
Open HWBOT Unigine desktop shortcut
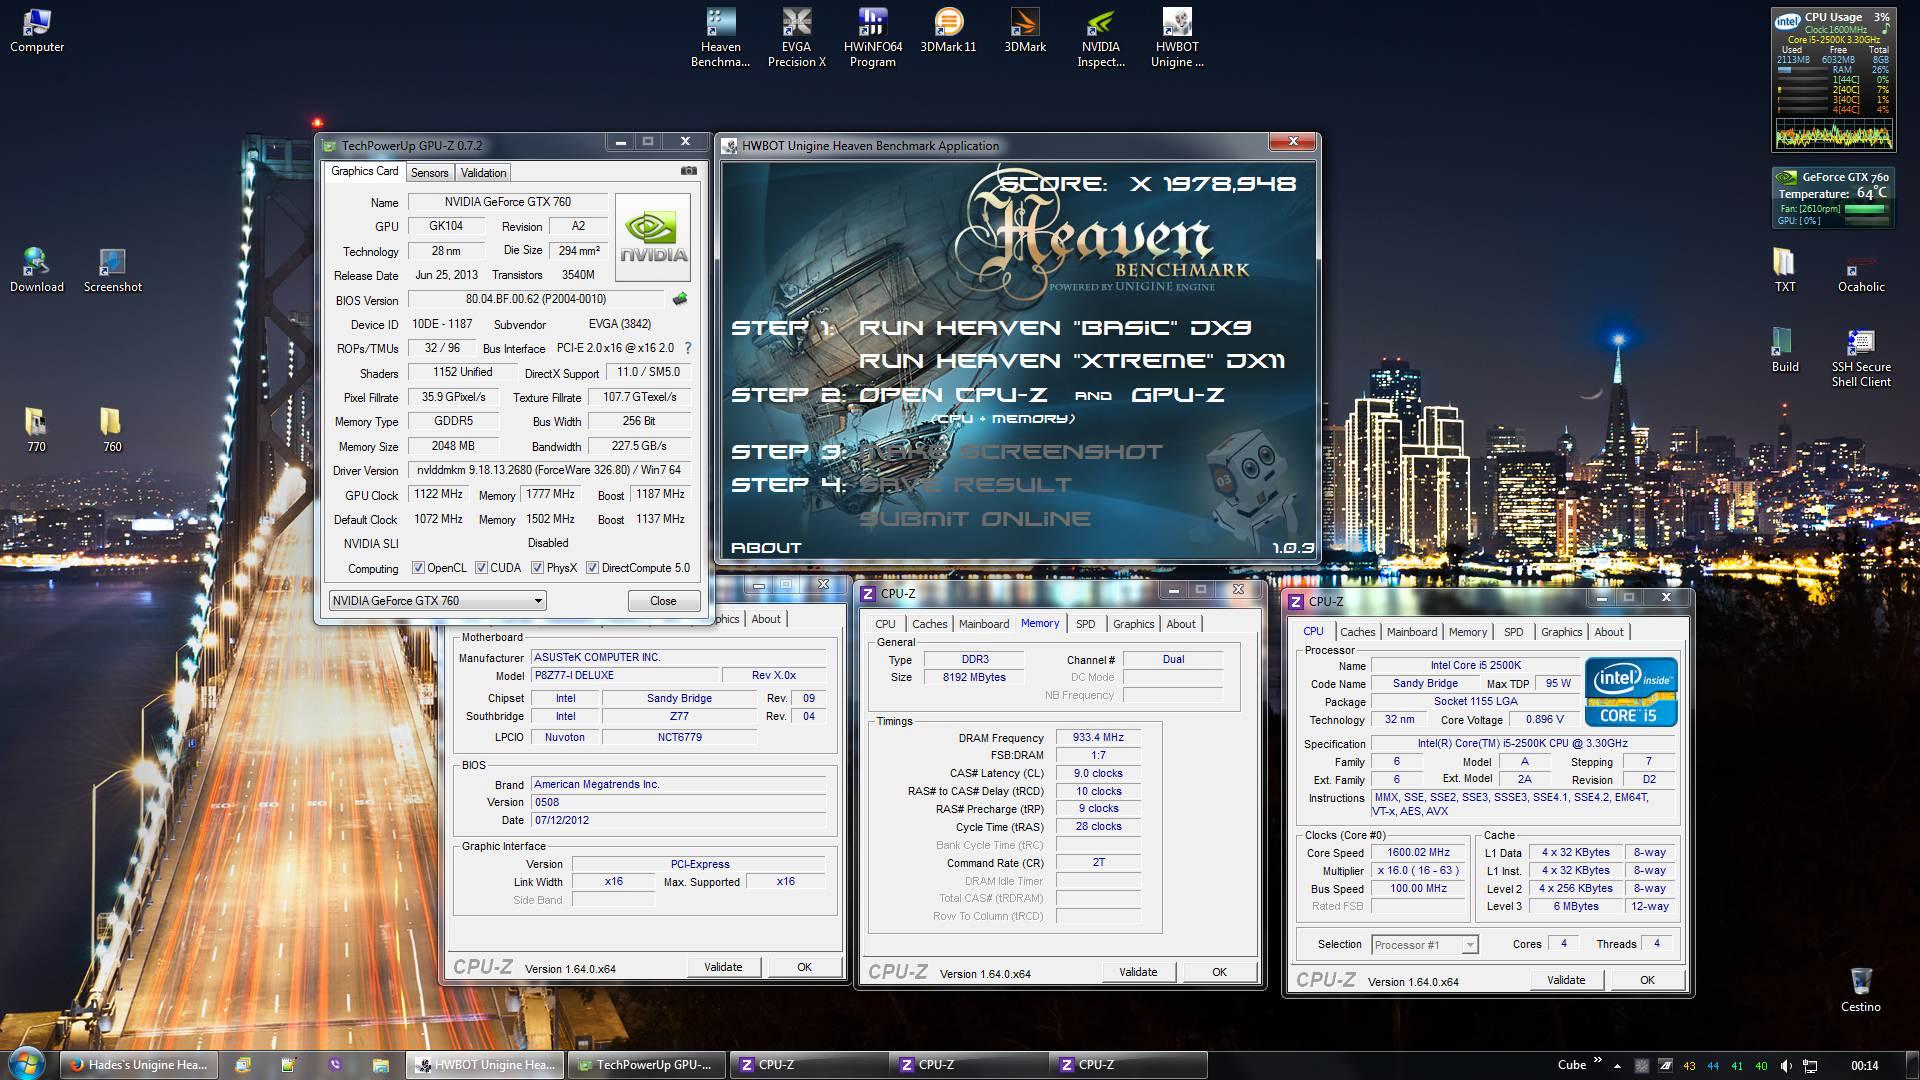pyautogui.click(x=1177, y=38)
